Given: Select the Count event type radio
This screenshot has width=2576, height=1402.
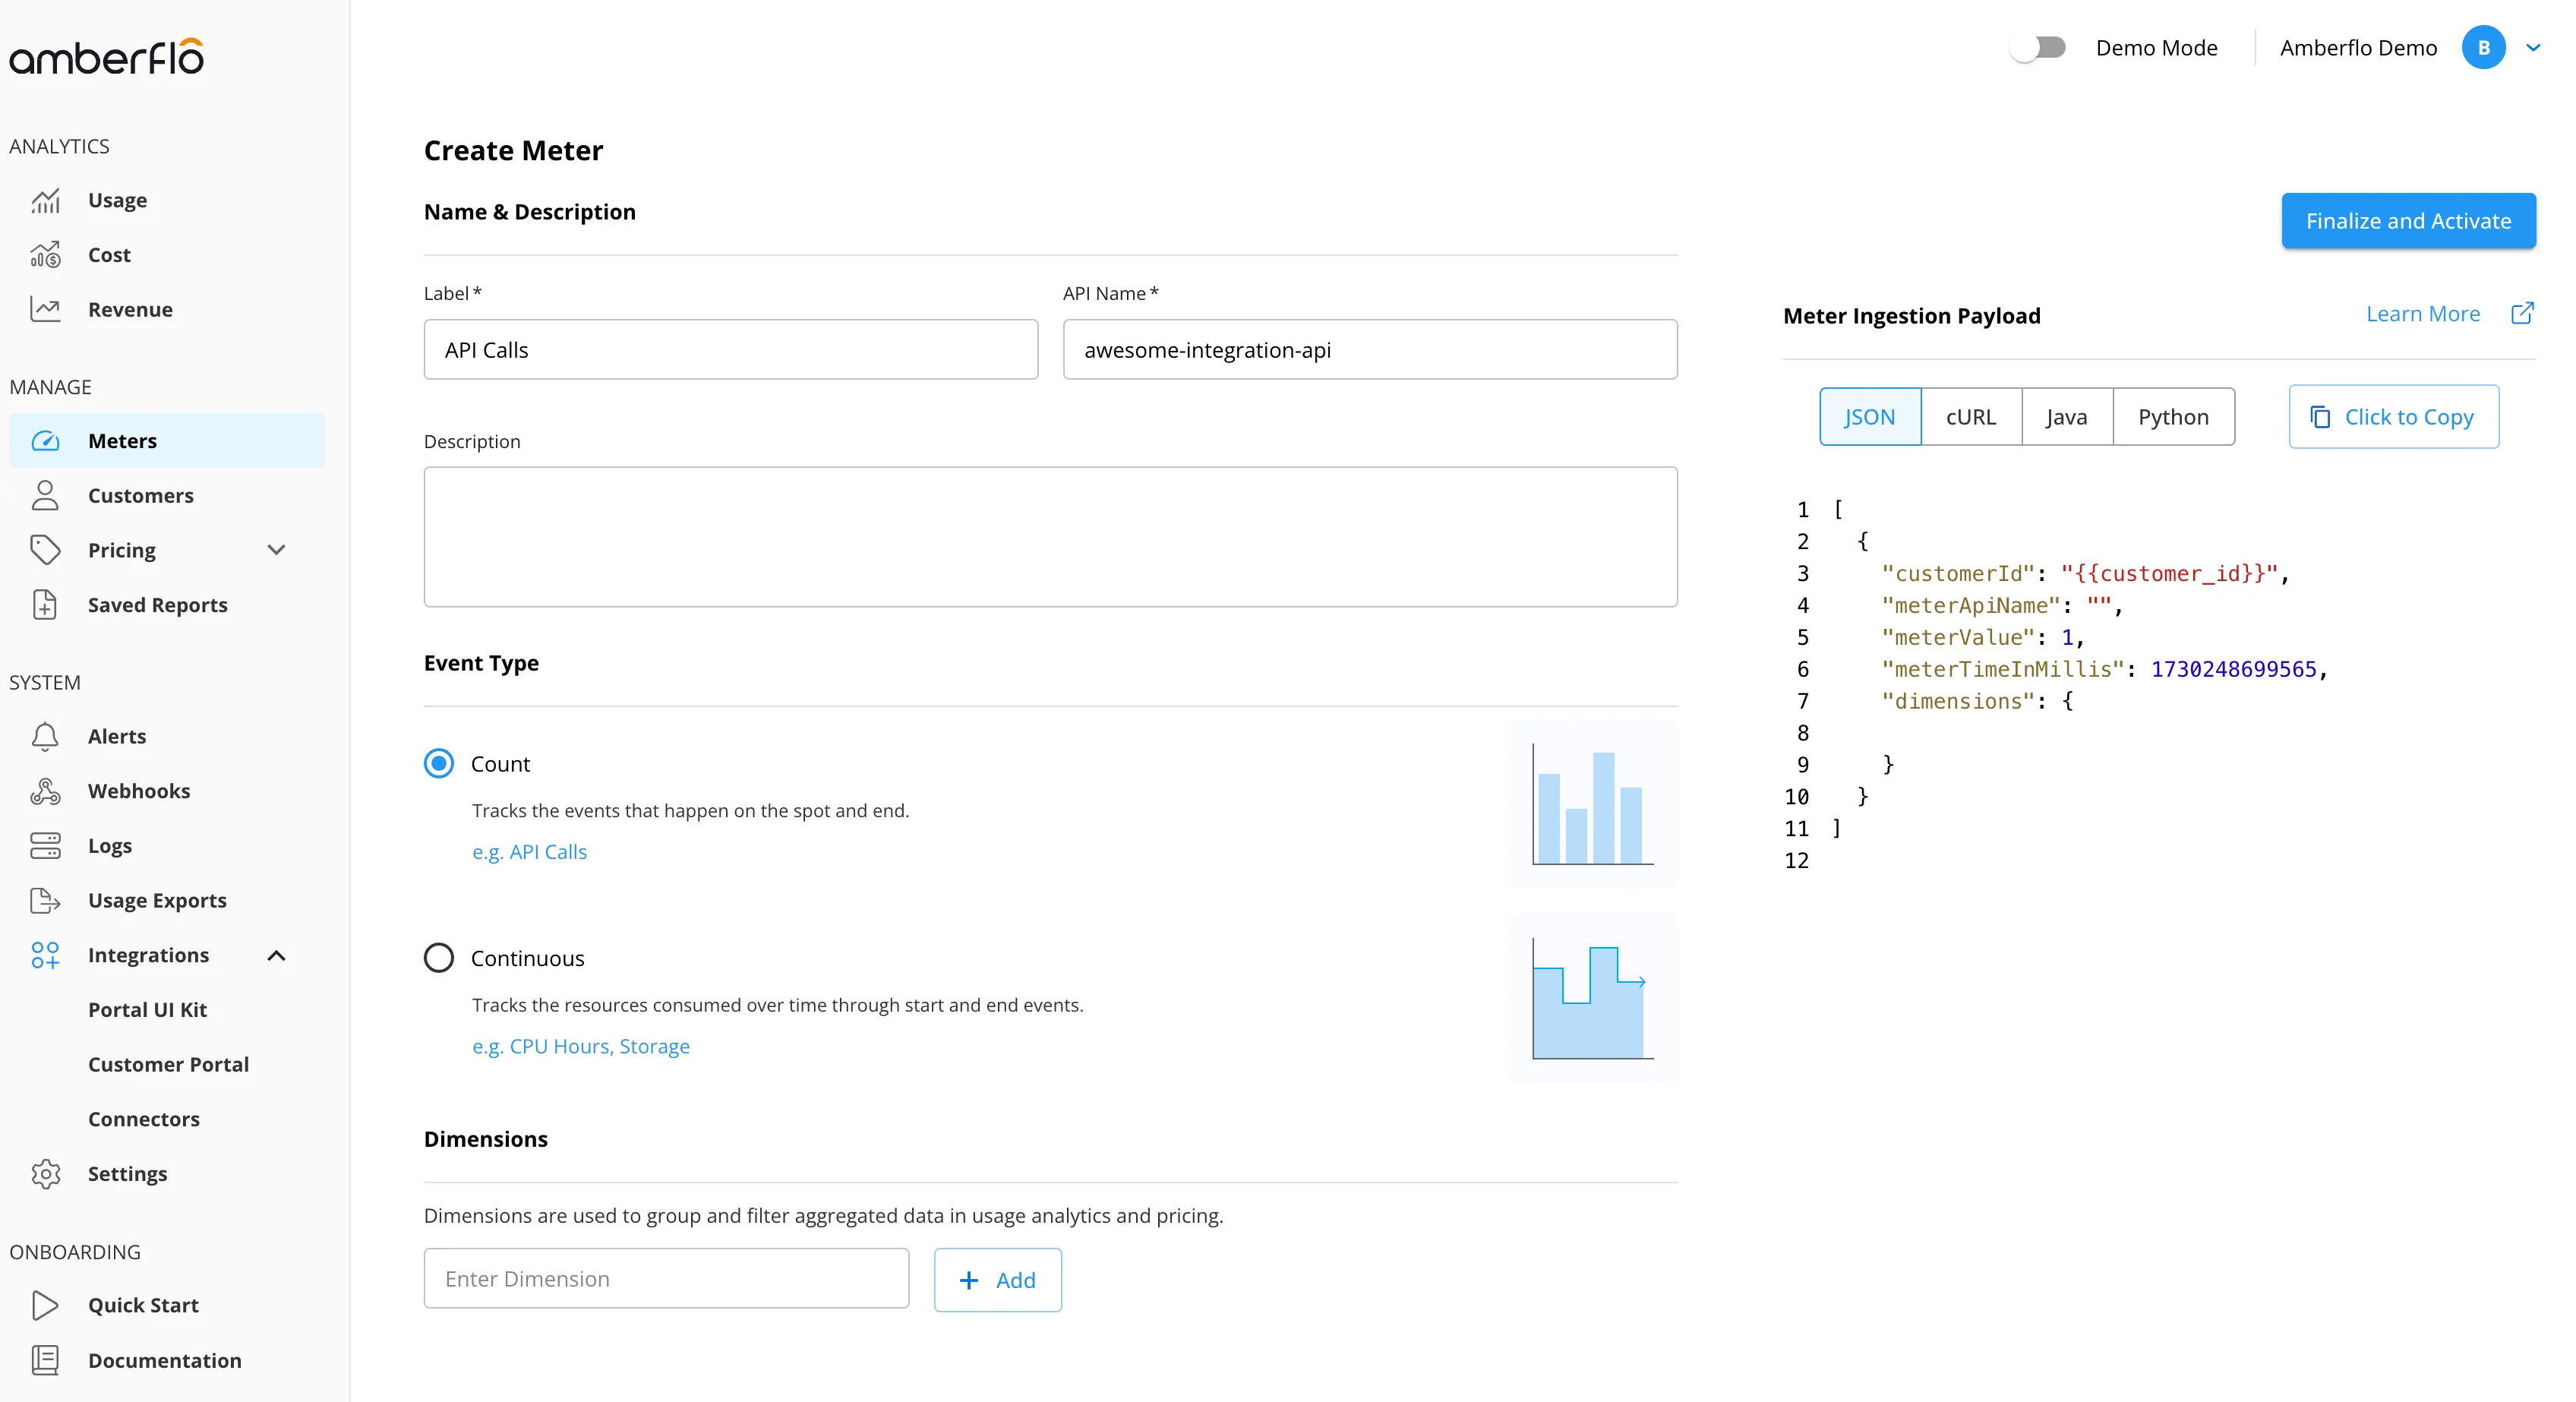Looking at the screenshot, I should click(x=439, y=764).
